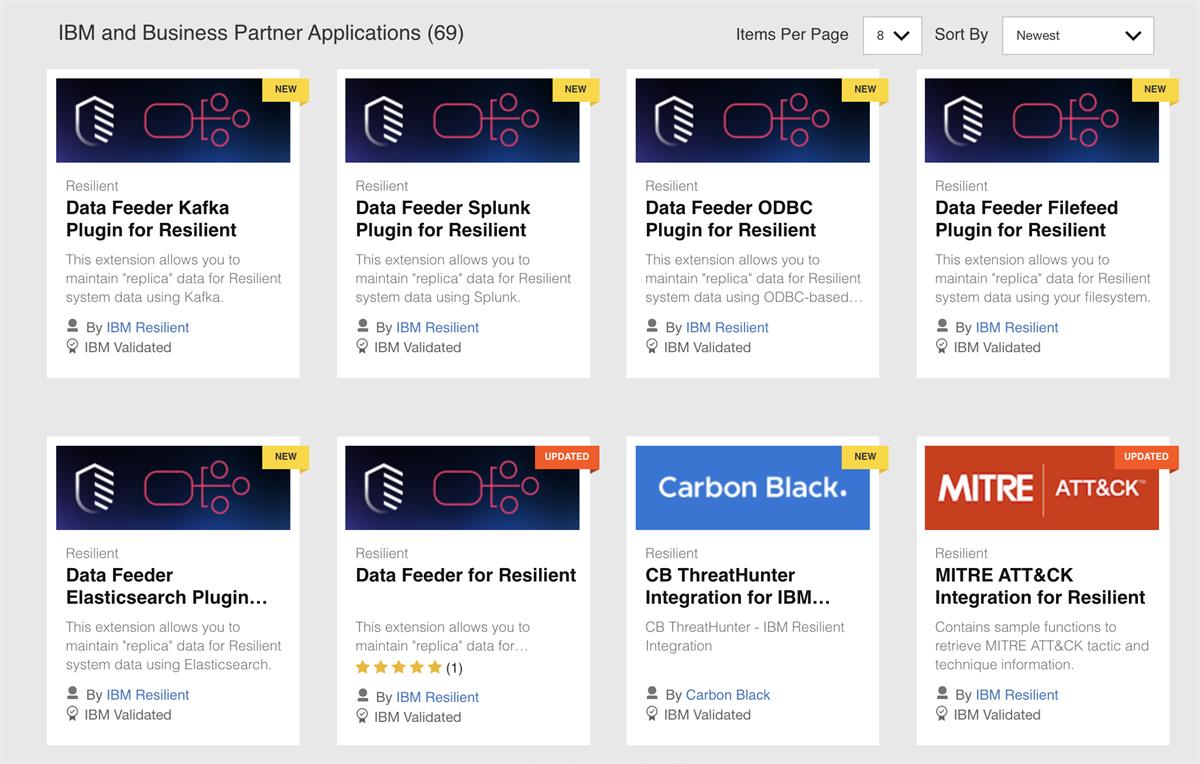Click the author person icon on ODBC card
This screenshot has height=764, width=1200.
(x=652, y=326)
